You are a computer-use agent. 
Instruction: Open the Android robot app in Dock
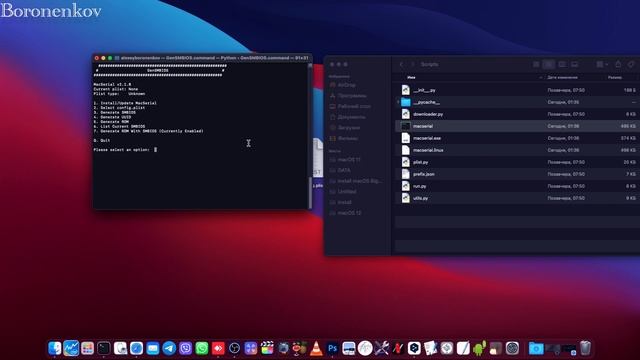(x=479, y=348)
